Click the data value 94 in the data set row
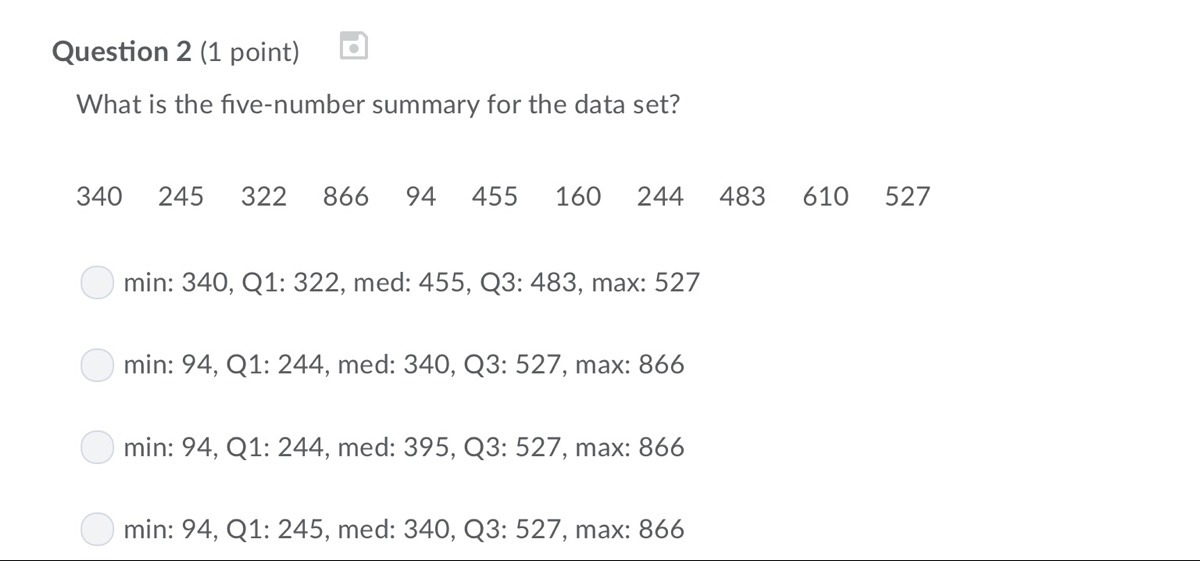 [x=421, y=196]
